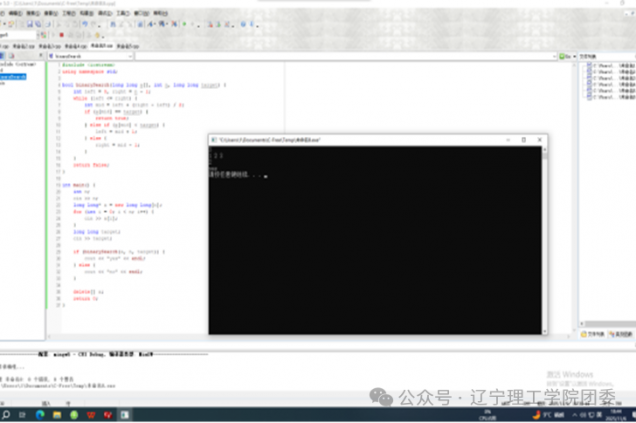The height and width of the screenshot is (423, 636).
Task: Open the 搜索 (Search) menu
Action: pyautogui.click(x=33, y=13)
